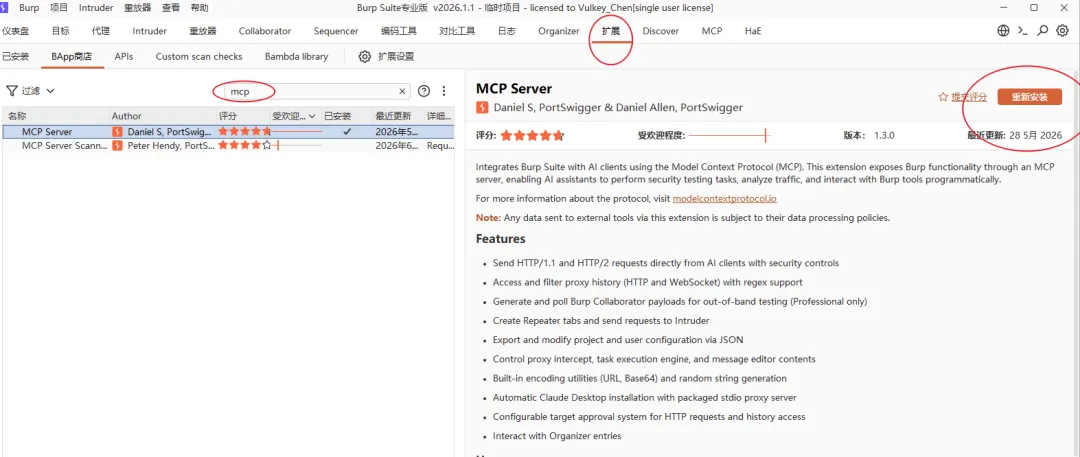Click PortSwigger icon beside Daniel S heading
This screenshot has width=1080, height=457.
[x=481, y=108]
